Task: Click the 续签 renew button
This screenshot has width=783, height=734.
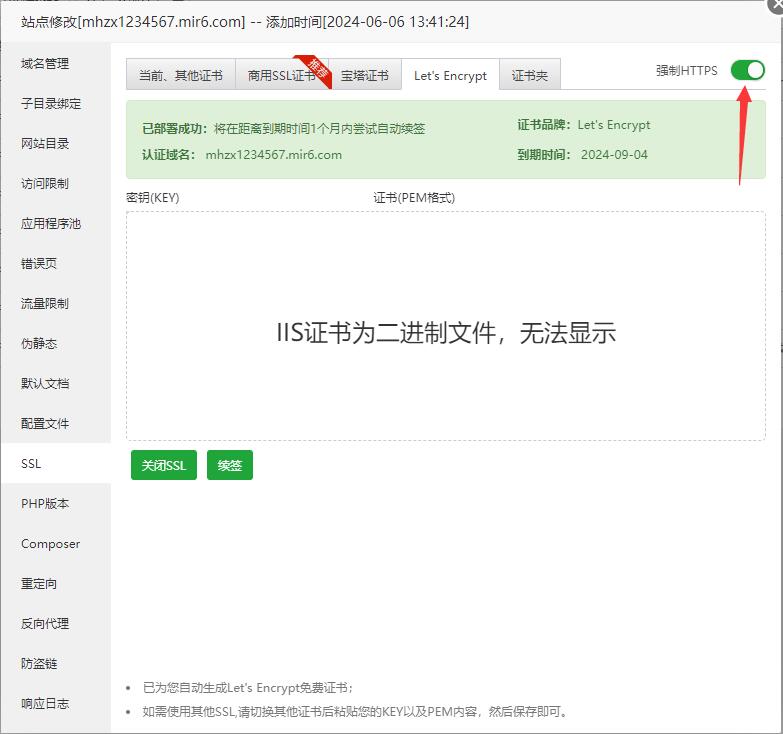Action: click(x=230, y=465)
